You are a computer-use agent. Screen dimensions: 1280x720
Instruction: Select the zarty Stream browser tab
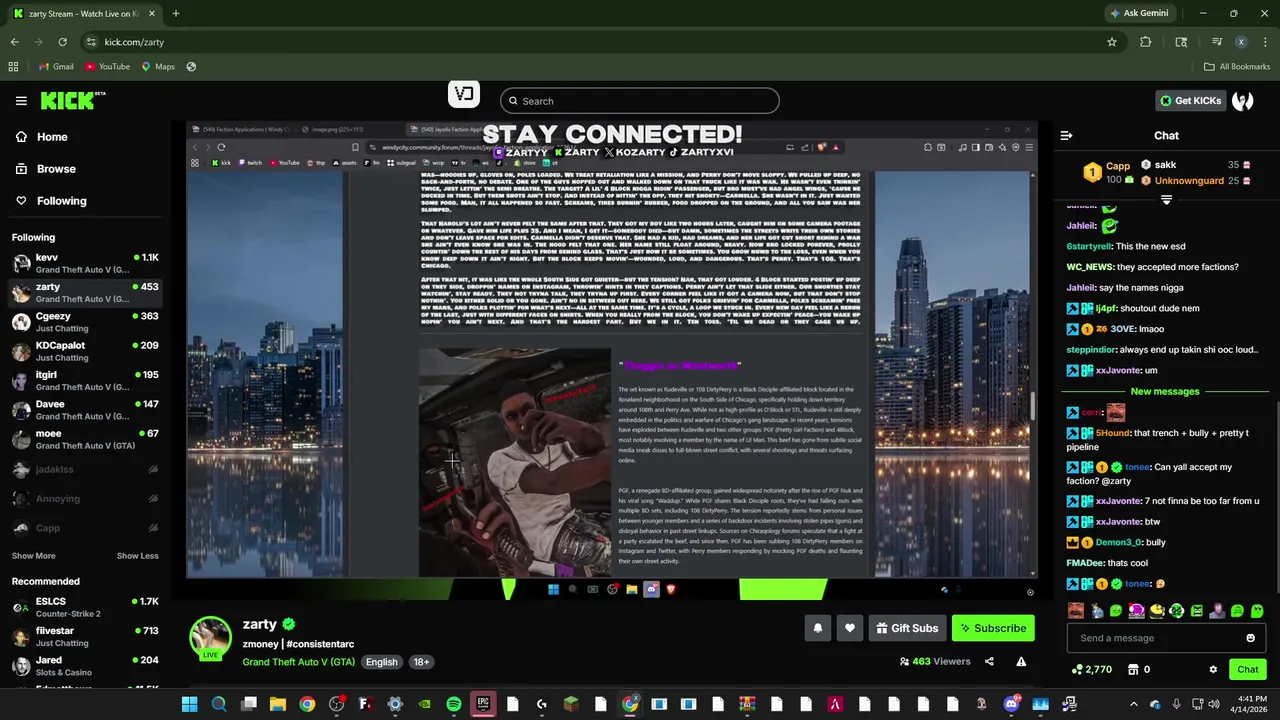(82, 13)
